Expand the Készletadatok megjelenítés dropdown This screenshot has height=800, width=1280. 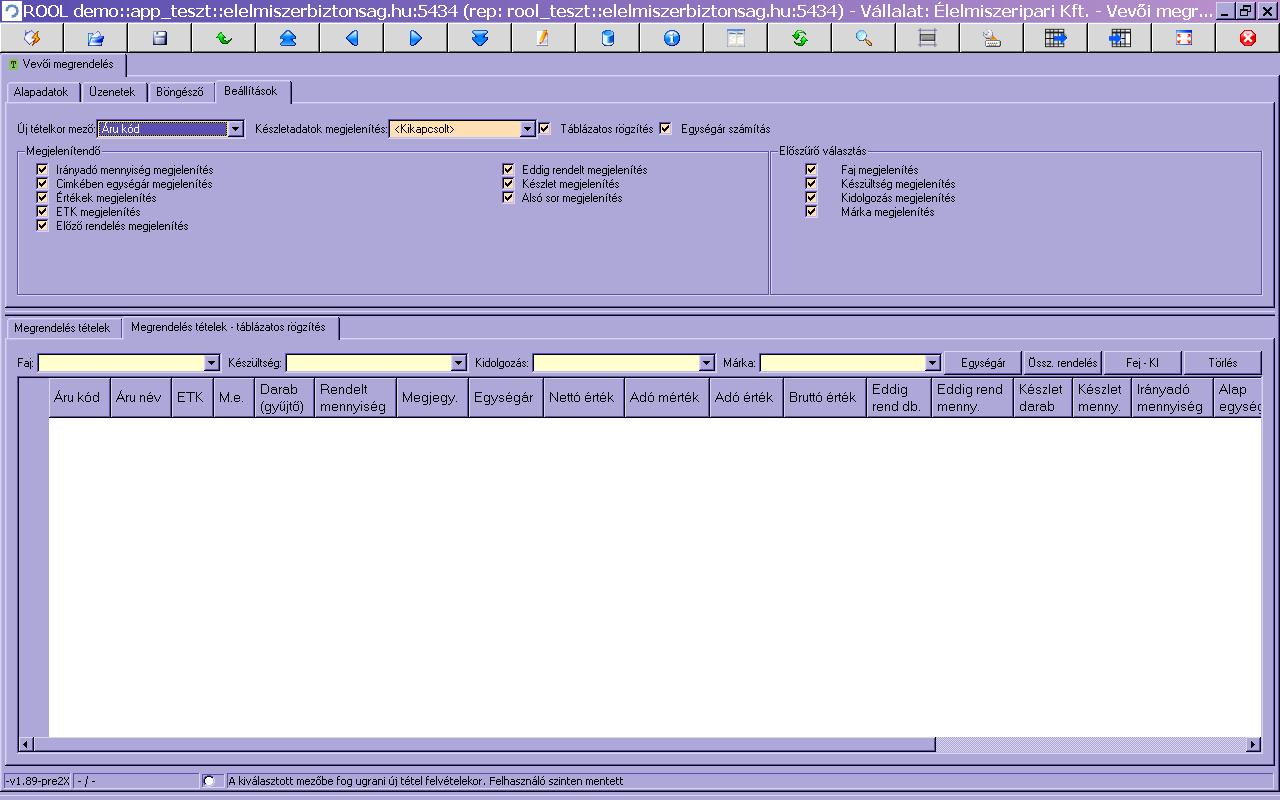tap(527, 129)
